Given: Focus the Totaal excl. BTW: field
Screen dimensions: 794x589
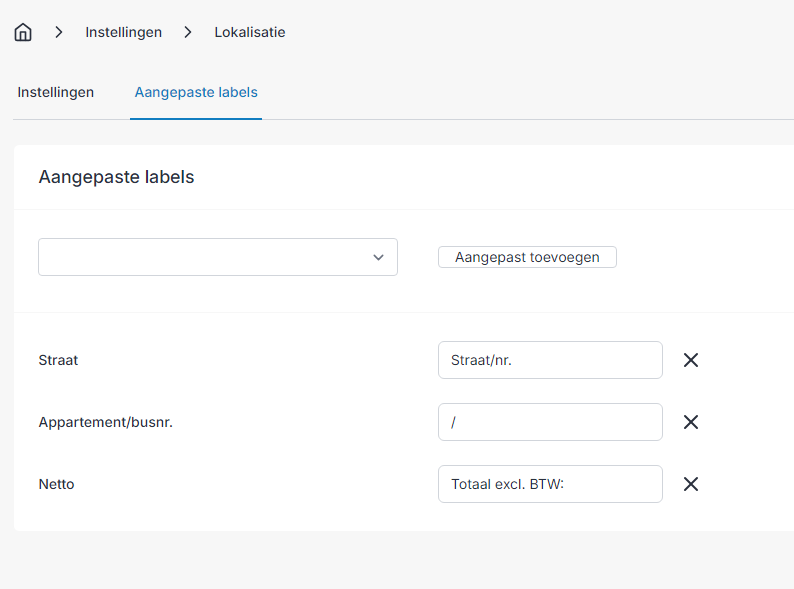Looking at the screenshot, I should (x=550, y=484).
